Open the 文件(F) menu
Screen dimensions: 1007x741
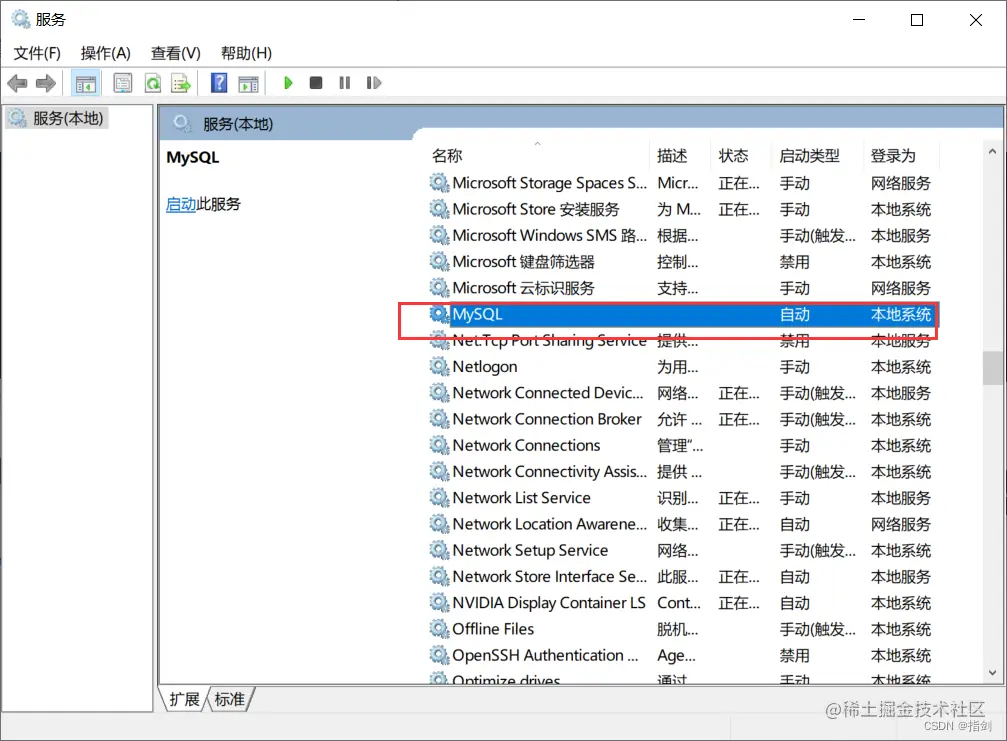coord(37,53)
